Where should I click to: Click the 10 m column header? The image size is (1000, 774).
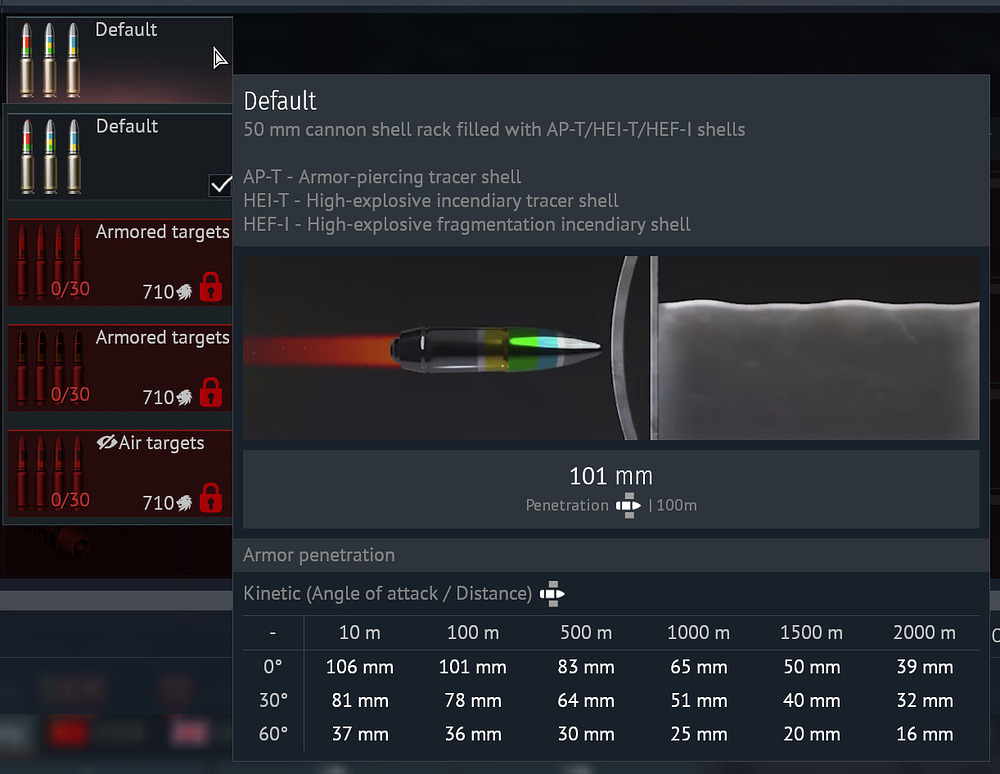(360, 632)
